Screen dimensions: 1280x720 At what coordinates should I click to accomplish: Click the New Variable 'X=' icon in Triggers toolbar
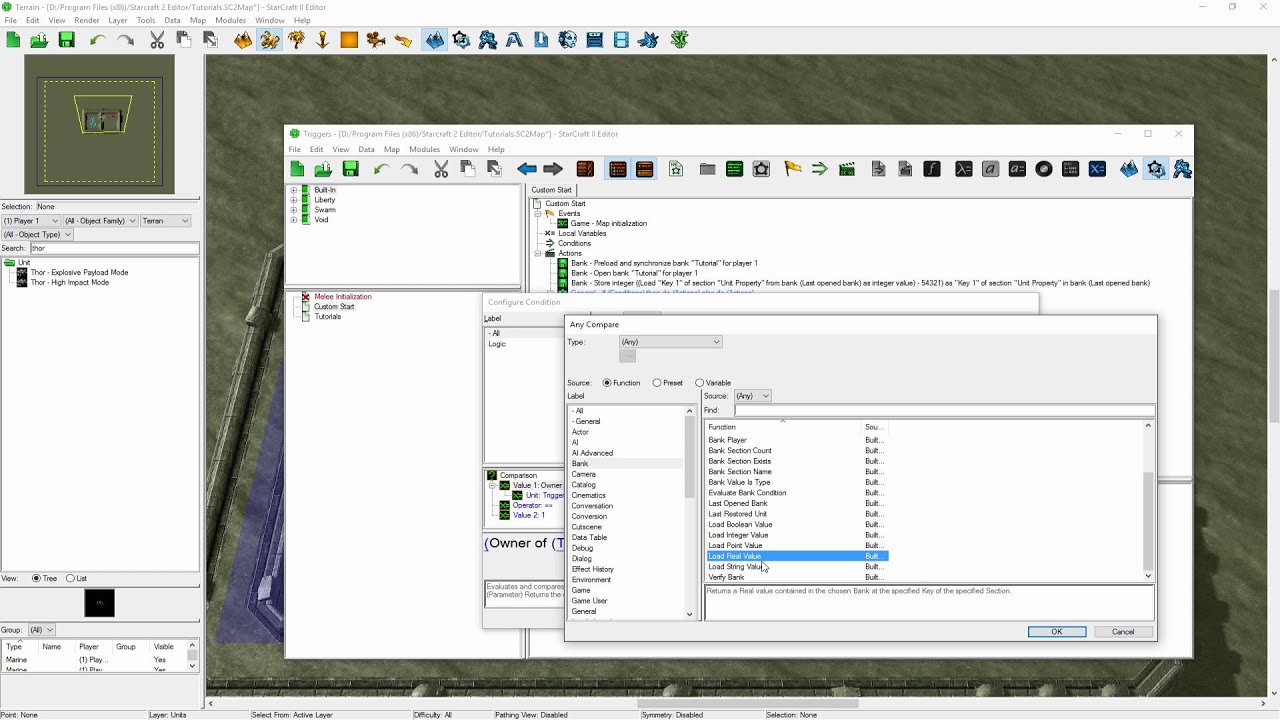[1097, 169]
